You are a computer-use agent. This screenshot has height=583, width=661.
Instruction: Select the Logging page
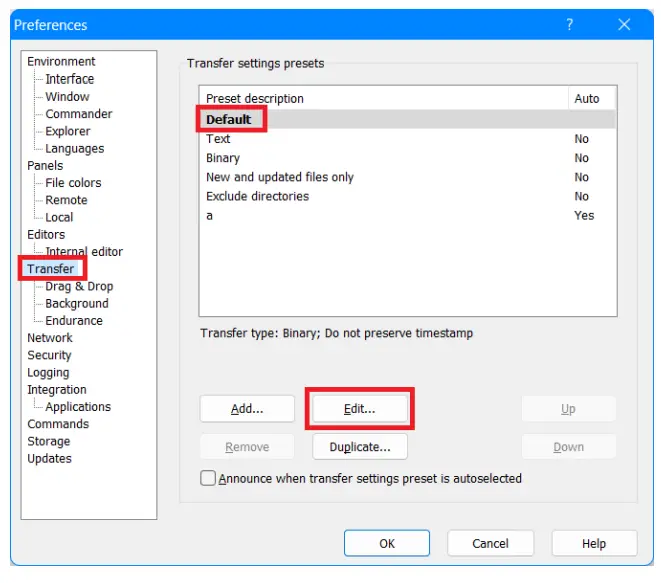click(48, 373)
